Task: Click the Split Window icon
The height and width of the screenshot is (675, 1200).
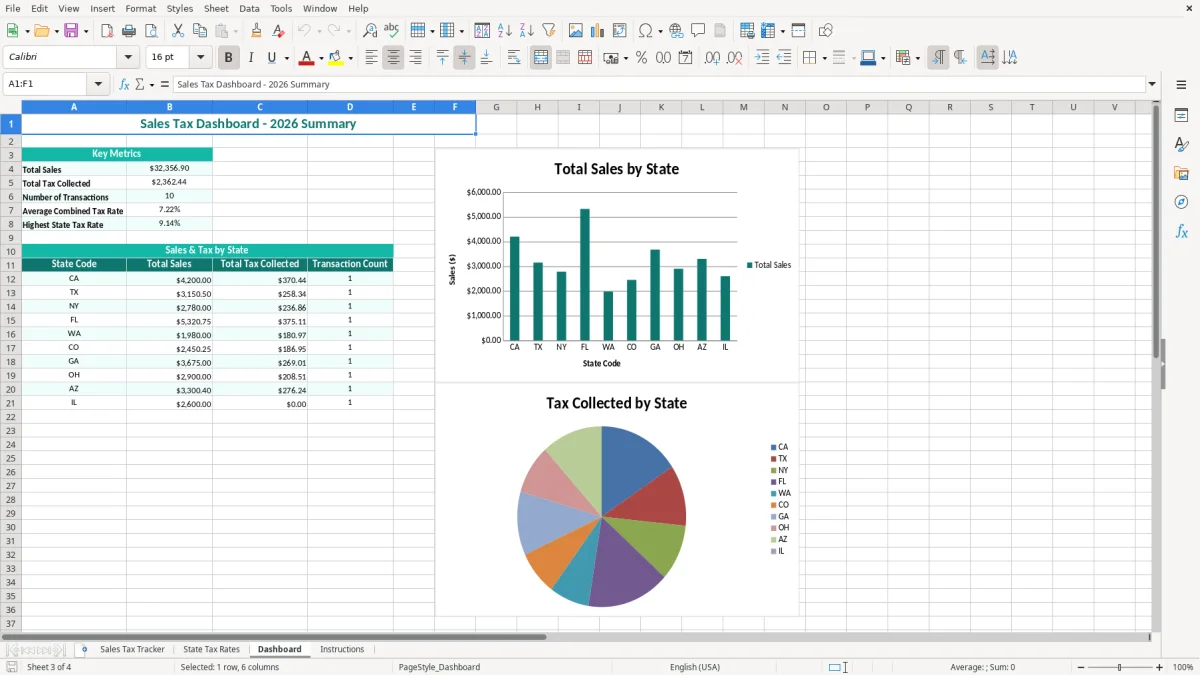Action: point(798,31)
